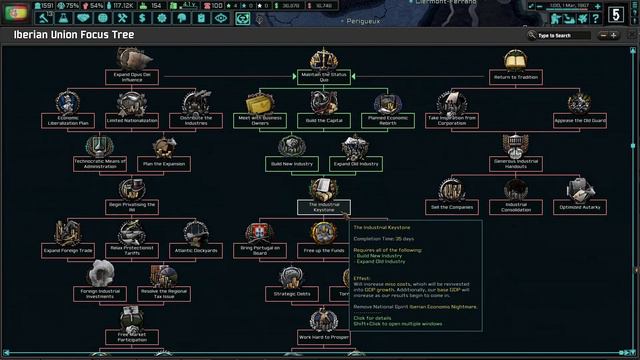Click the vertical scrollbar handle
Viewport: 640px width, 360px height.
(633, 145)
